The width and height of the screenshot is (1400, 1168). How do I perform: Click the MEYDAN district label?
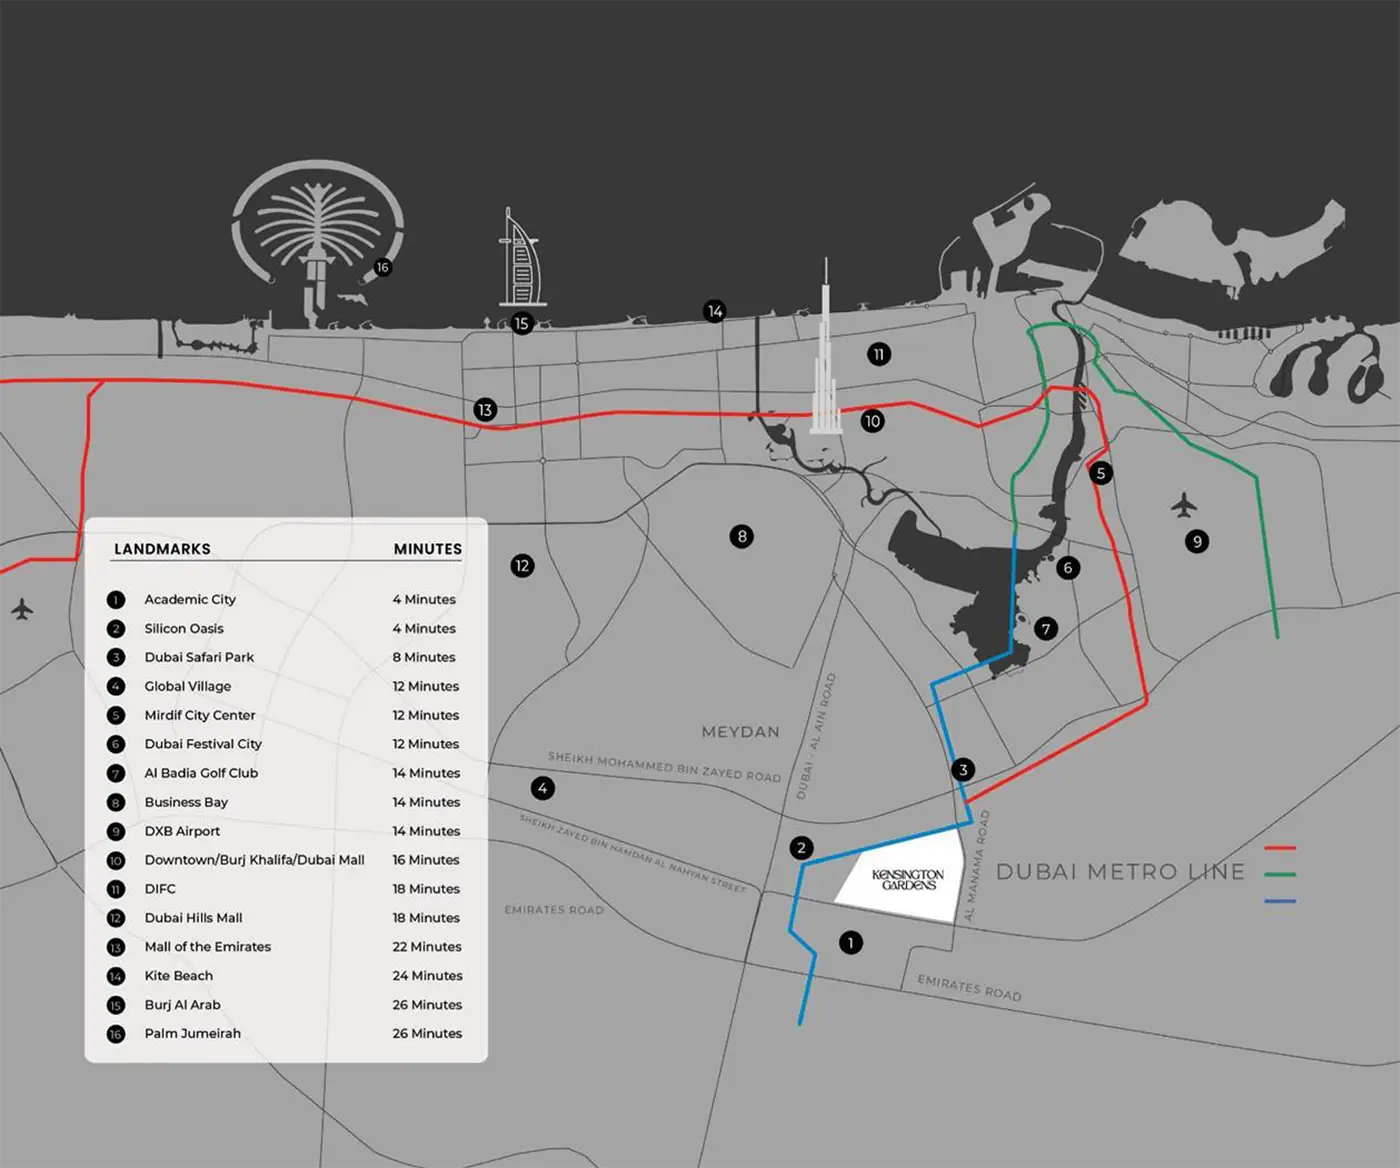tap(740, 732)
